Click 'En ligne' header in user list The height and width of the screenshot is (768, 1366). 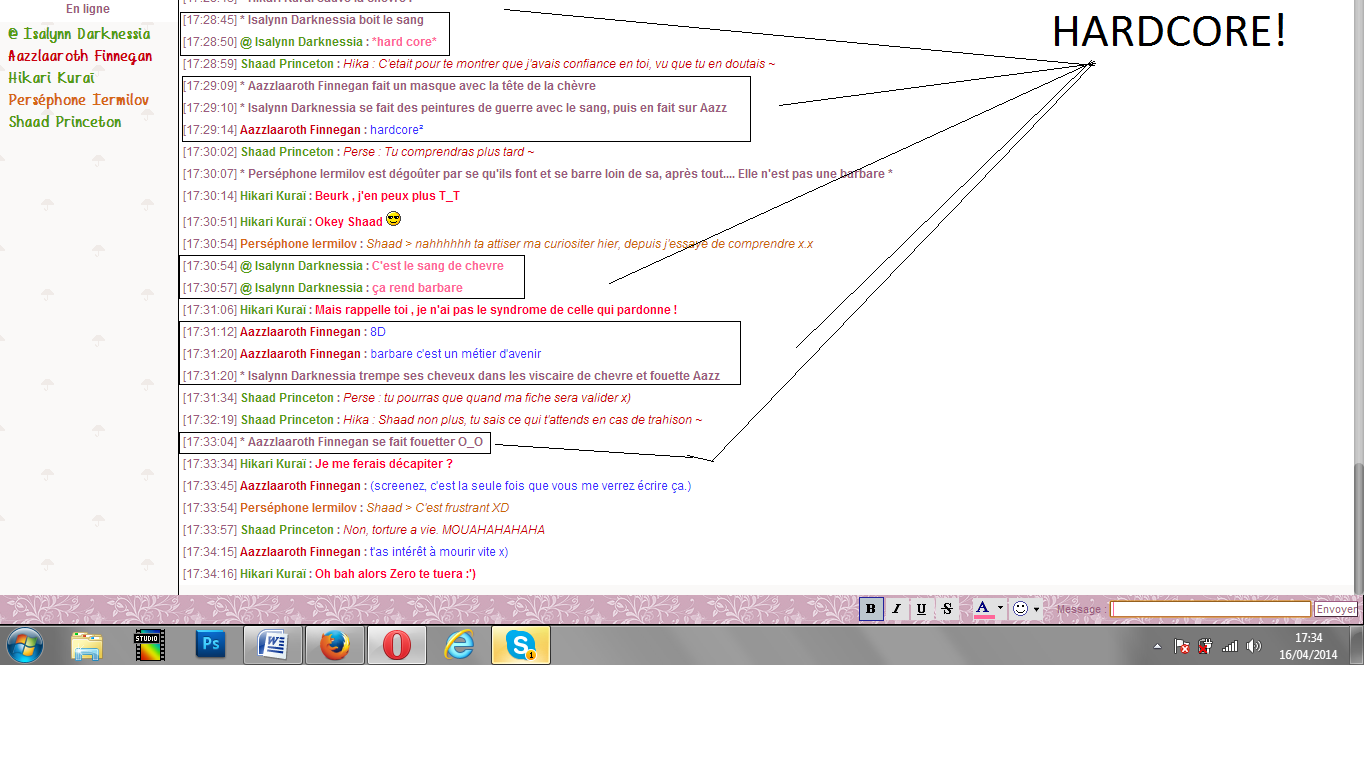(88, 9)
